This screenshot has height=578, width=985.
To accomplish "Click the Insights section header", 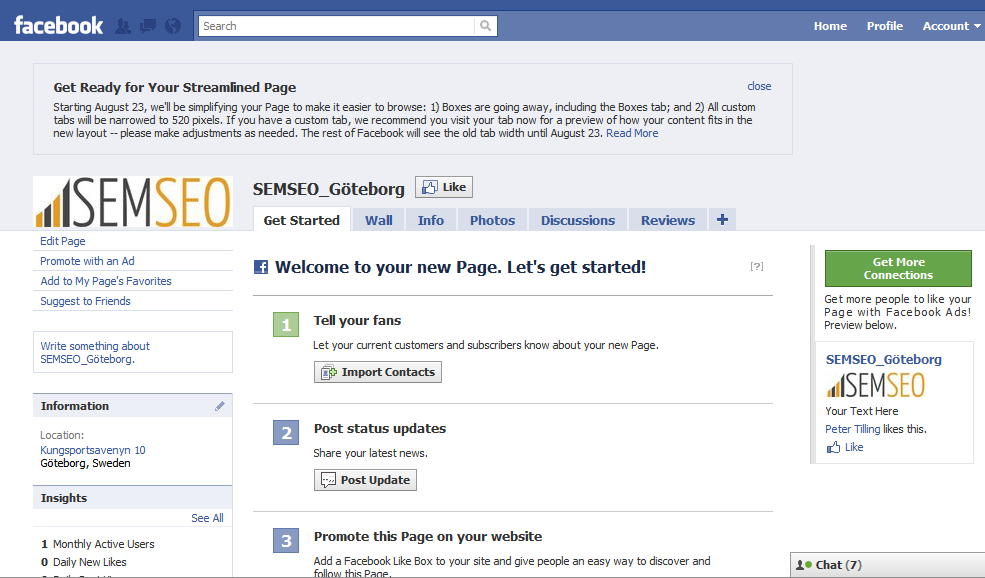I will (133, 498).
